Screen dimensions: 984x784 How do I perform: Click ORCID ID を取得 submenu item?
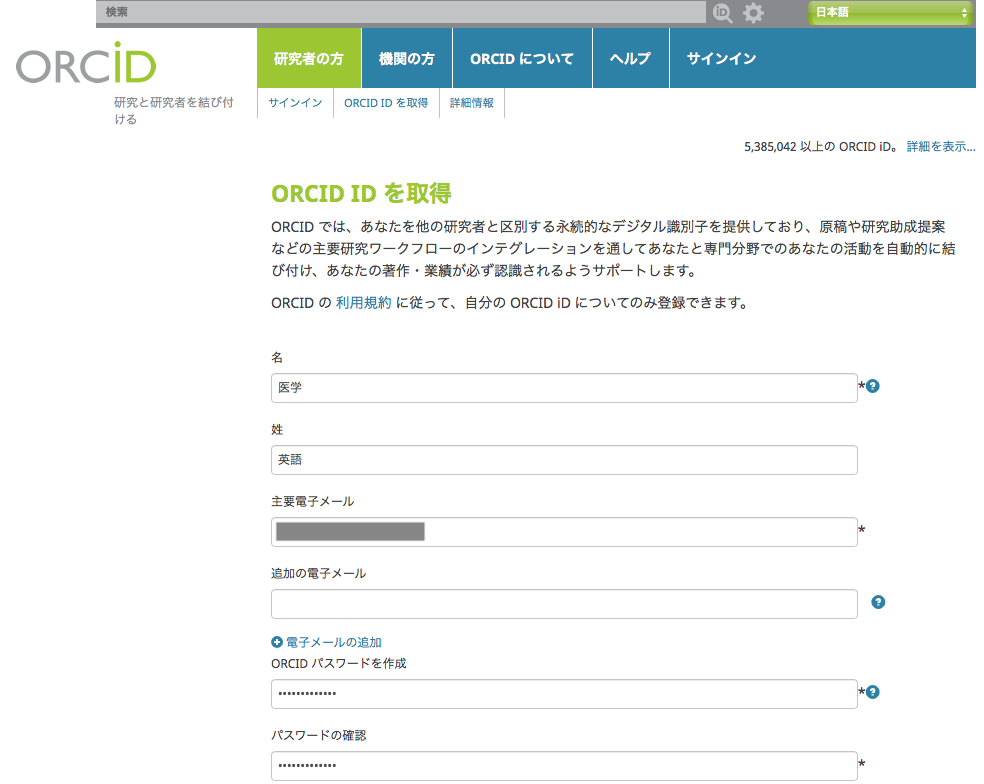pyautogui.click(x=386, y=103)
